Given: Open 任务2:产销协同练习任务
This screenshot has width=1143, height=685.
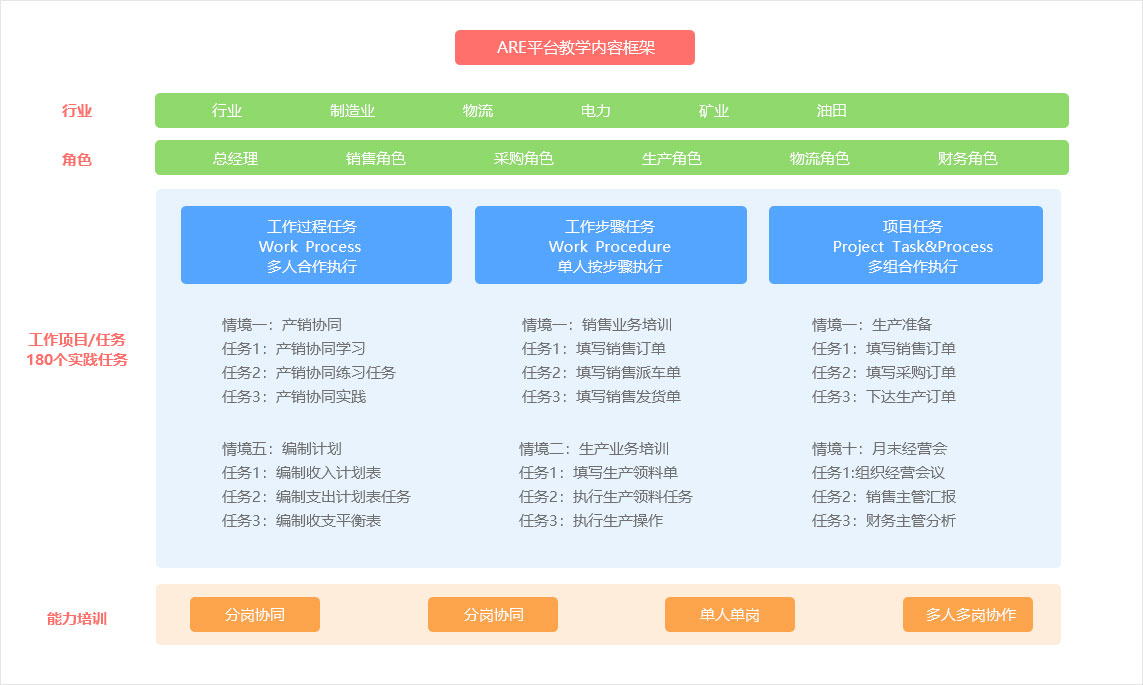Looking at the screenshot, I should tap(309, 373).
